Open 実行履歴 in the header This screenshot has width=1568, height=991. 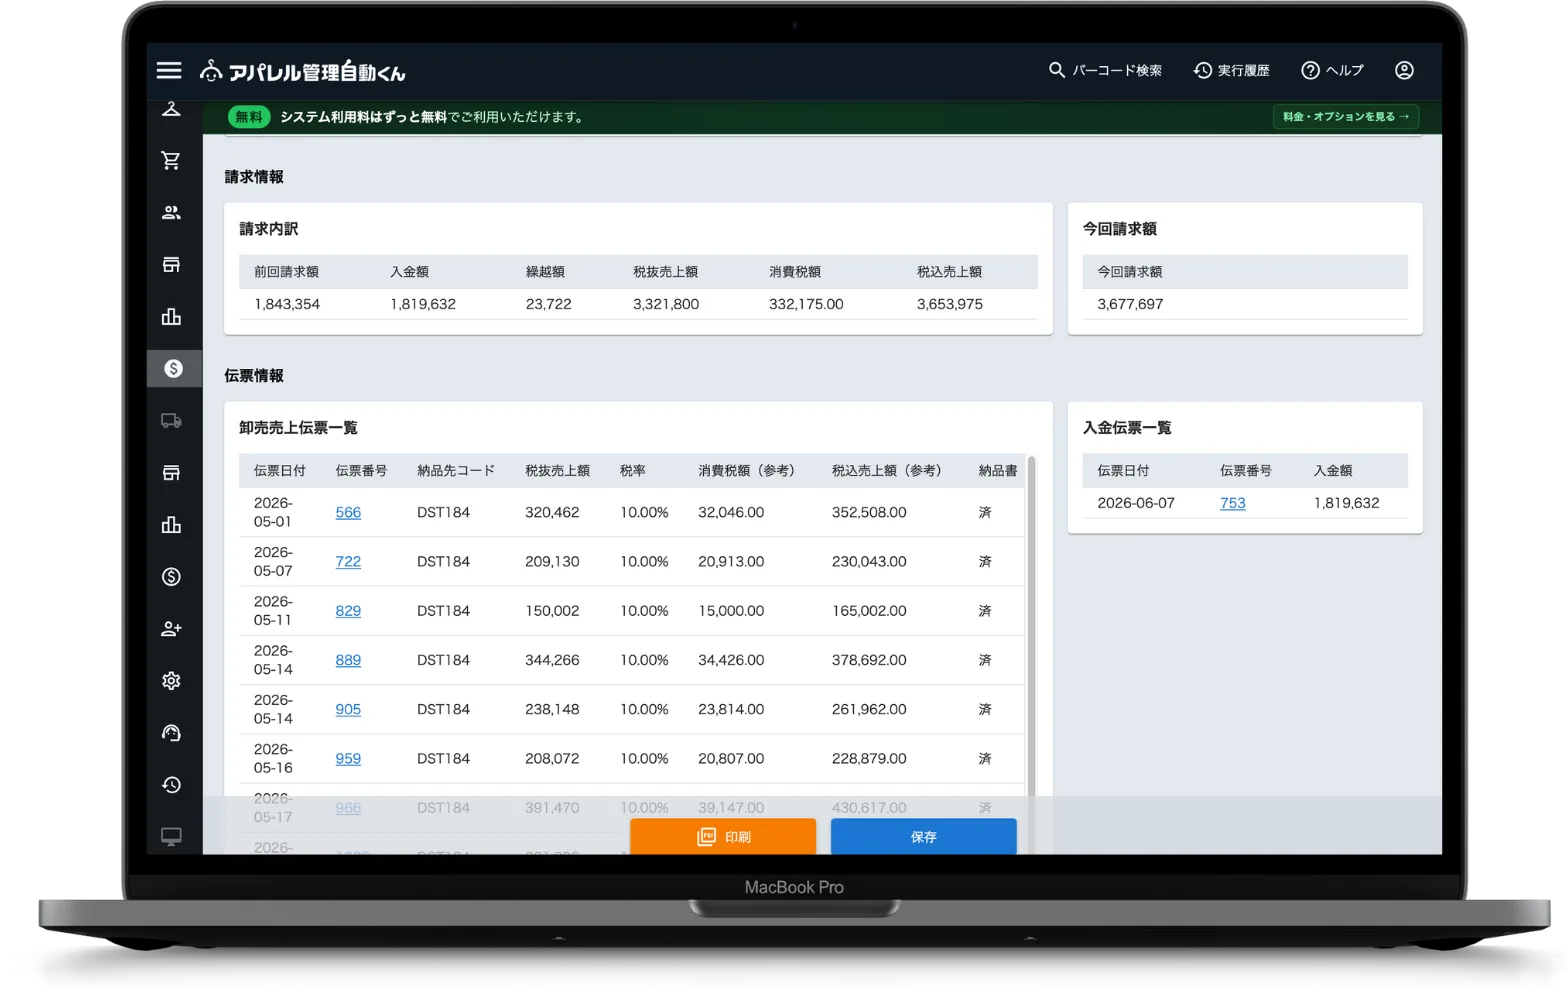coord(1231,70)
